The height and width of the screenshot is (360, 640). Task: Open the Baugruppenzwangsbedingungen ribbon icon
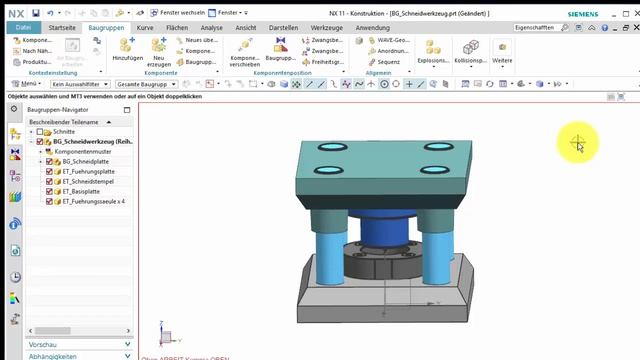(x=280, y=44)
